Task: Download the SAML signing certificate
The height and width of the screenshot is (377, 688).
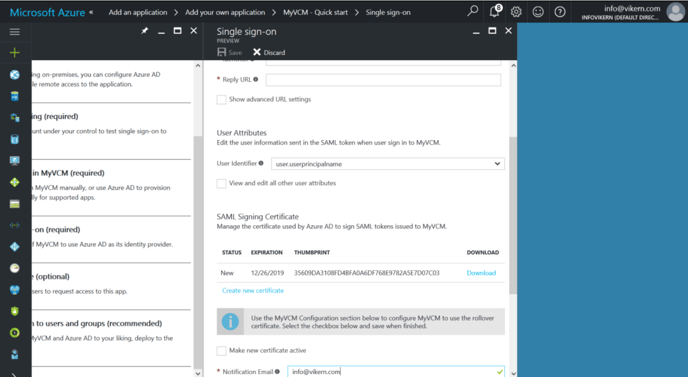Action: point(481,273)
